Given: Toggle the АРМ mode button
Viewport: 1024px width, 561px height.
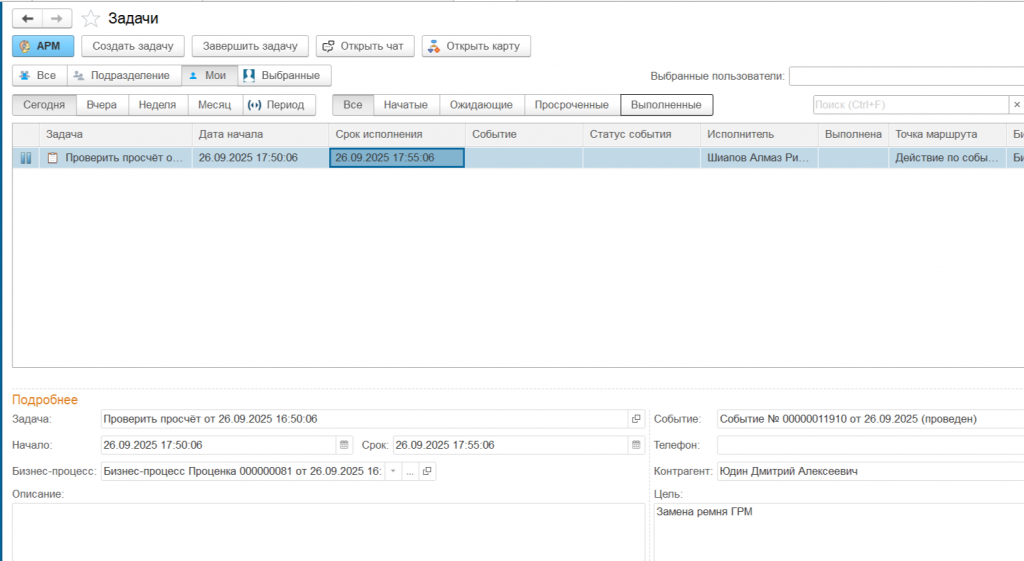Looking at the screenshot, I should pos(43,46).
